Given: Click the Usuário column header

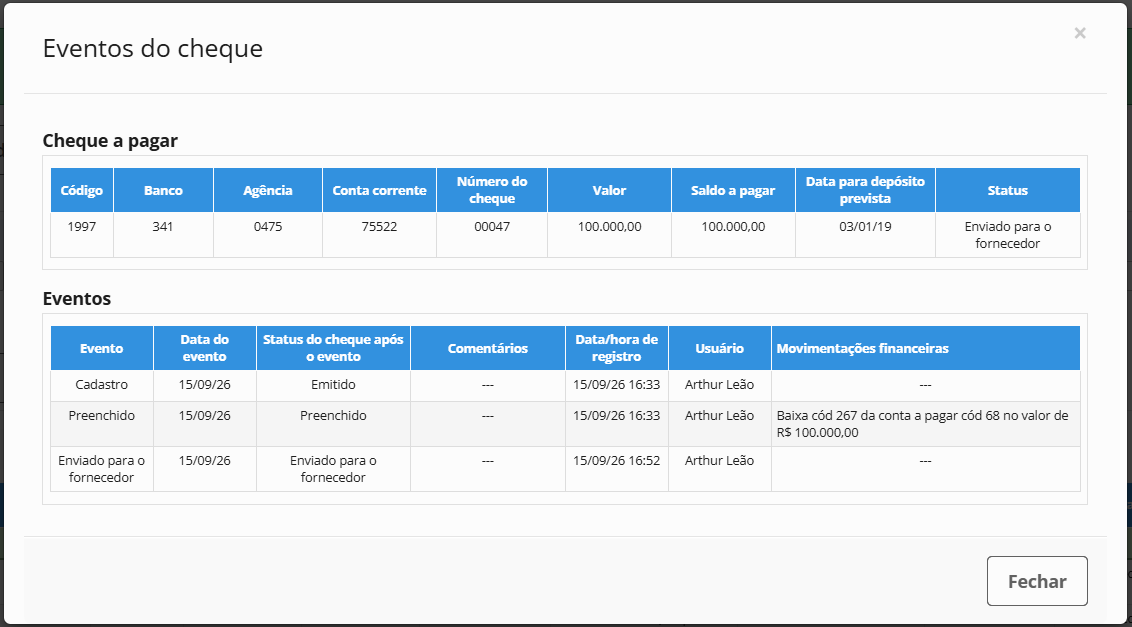Looking at the screenshot, I should coord(719,348).
